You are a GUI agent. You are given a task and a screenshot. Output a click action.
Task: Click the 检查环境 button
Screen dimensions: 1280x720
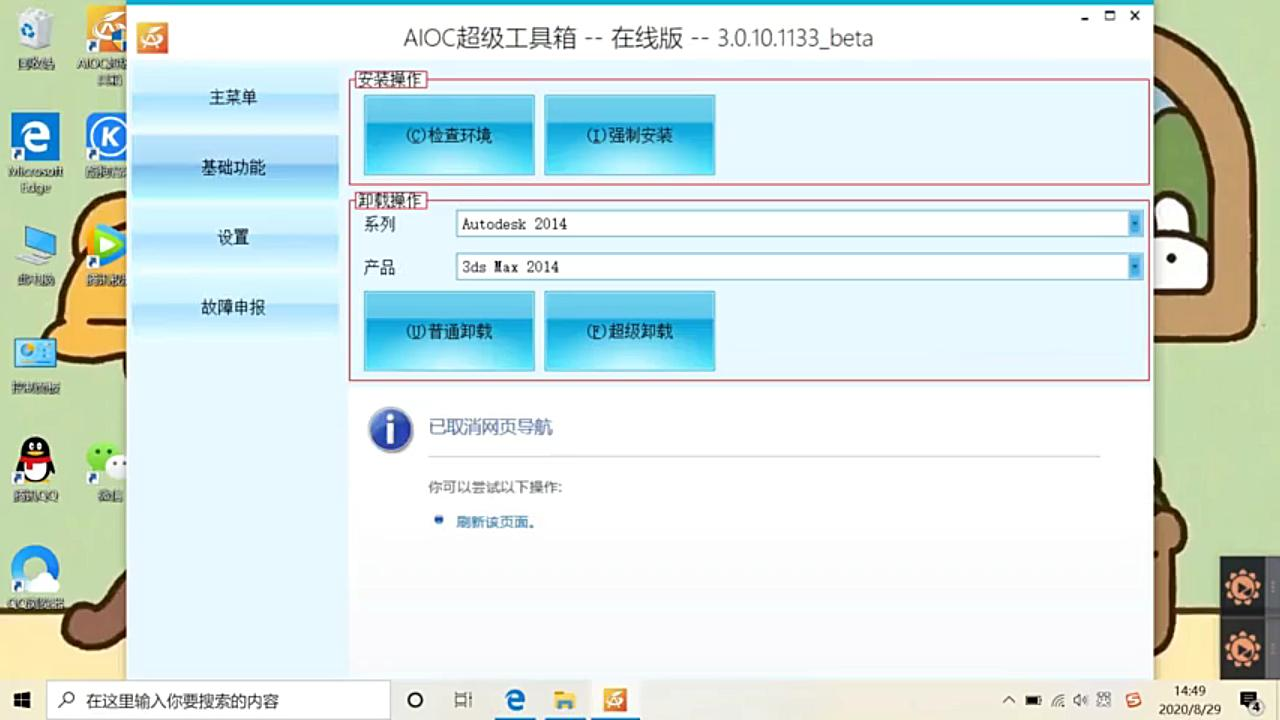pyautogui.click(x=449, y=135)
